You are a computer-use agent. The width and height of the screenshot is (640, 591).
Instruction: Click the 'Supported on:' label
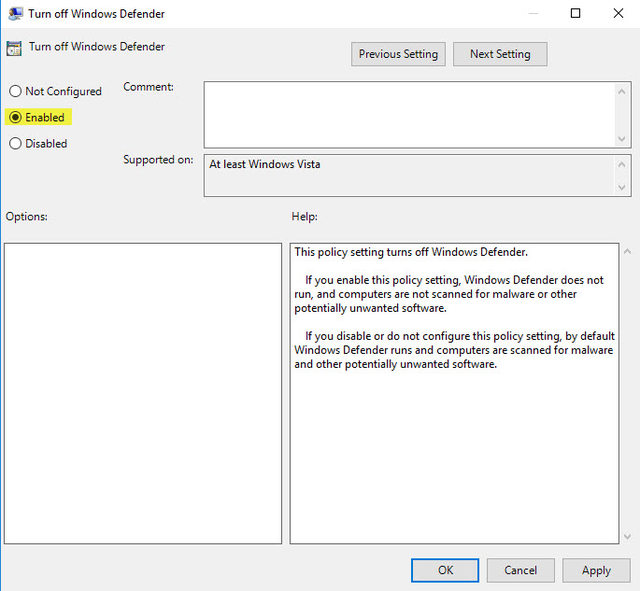click(158, 160)
